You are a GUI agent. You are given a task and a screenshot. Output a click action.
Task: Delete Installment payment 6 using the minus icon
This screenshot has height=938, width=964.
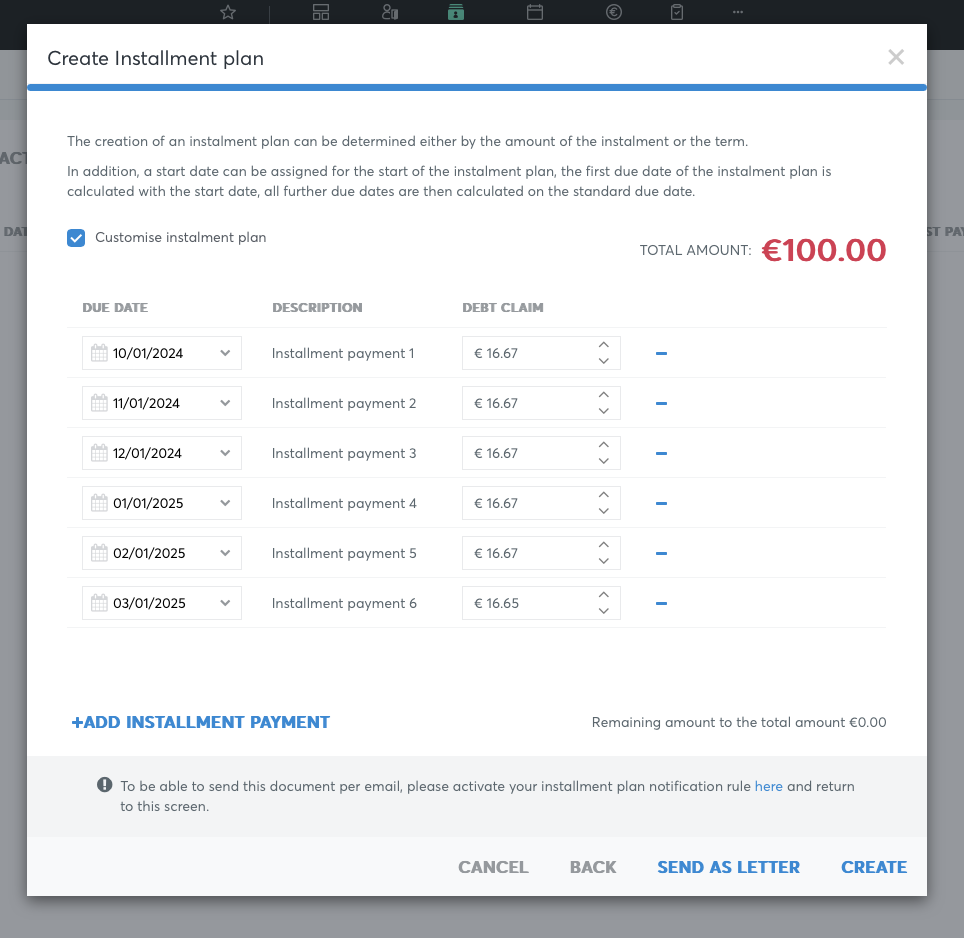pyautogui.click(x=661, y=604)
